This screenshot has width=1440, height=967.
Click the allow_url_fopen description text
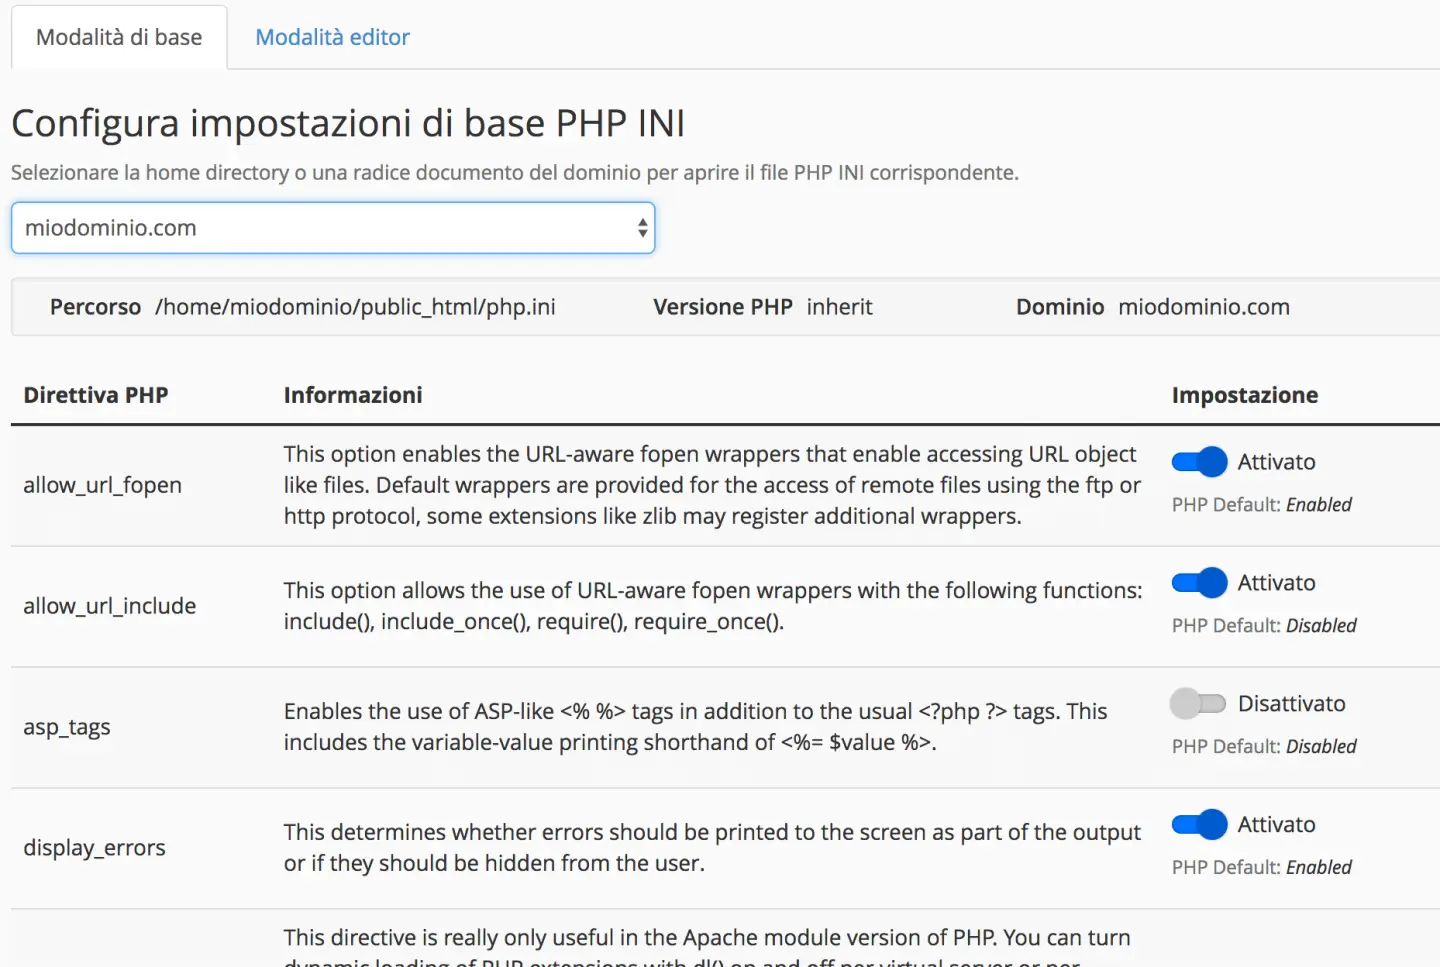click(712, 485)
